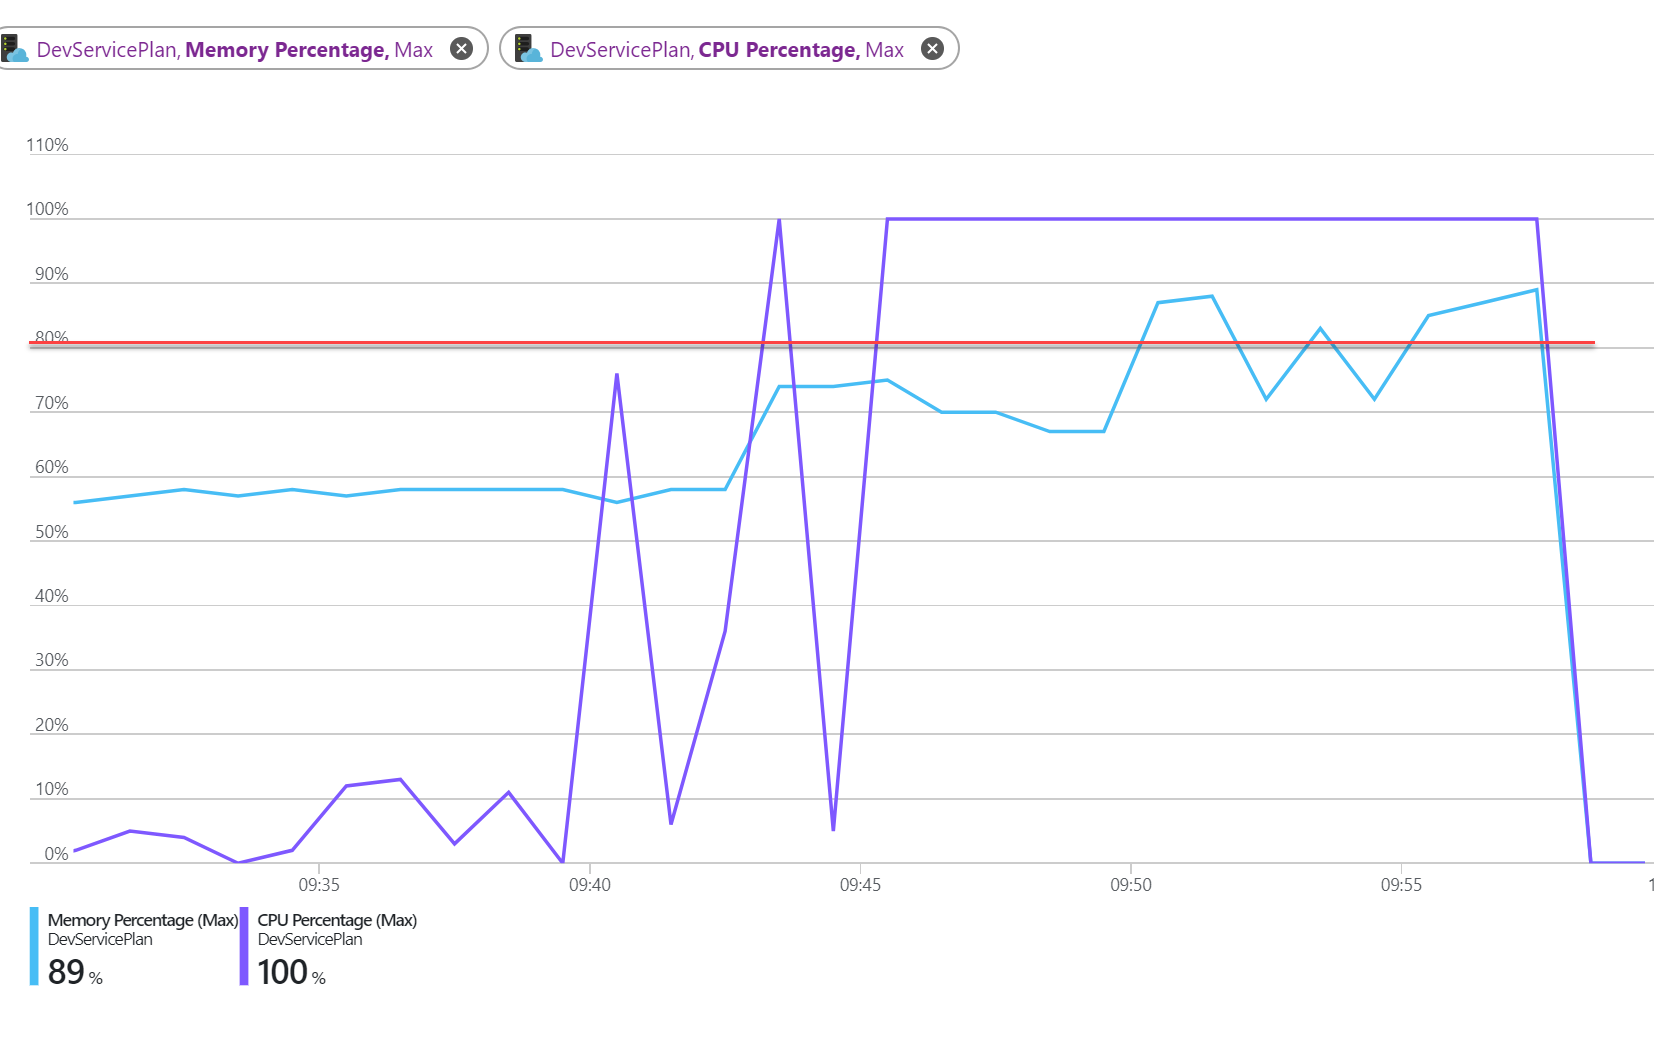The height and width of the screenshot is (1042, 1654).
Task: Click the server icon in CPU Percentage chip
Action: click(x=528, y=48)
